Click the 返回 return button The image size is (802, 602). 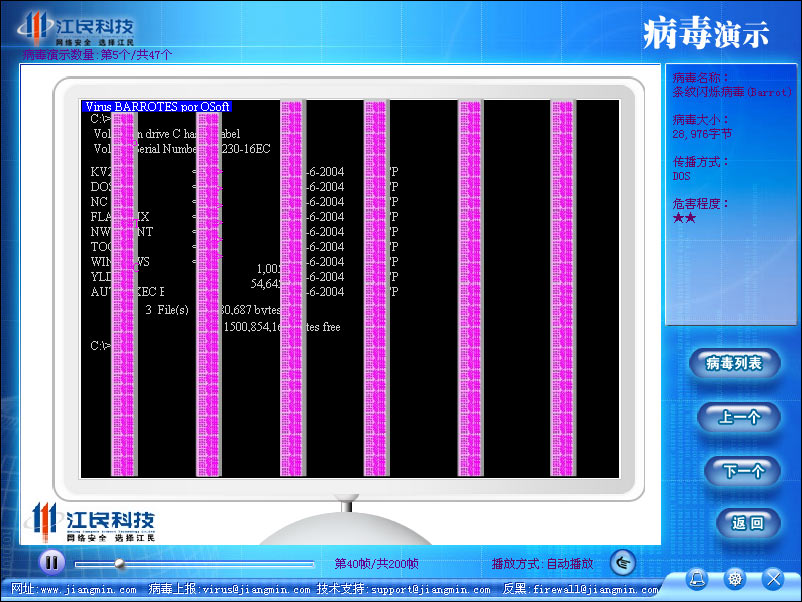tap(748, 523)
